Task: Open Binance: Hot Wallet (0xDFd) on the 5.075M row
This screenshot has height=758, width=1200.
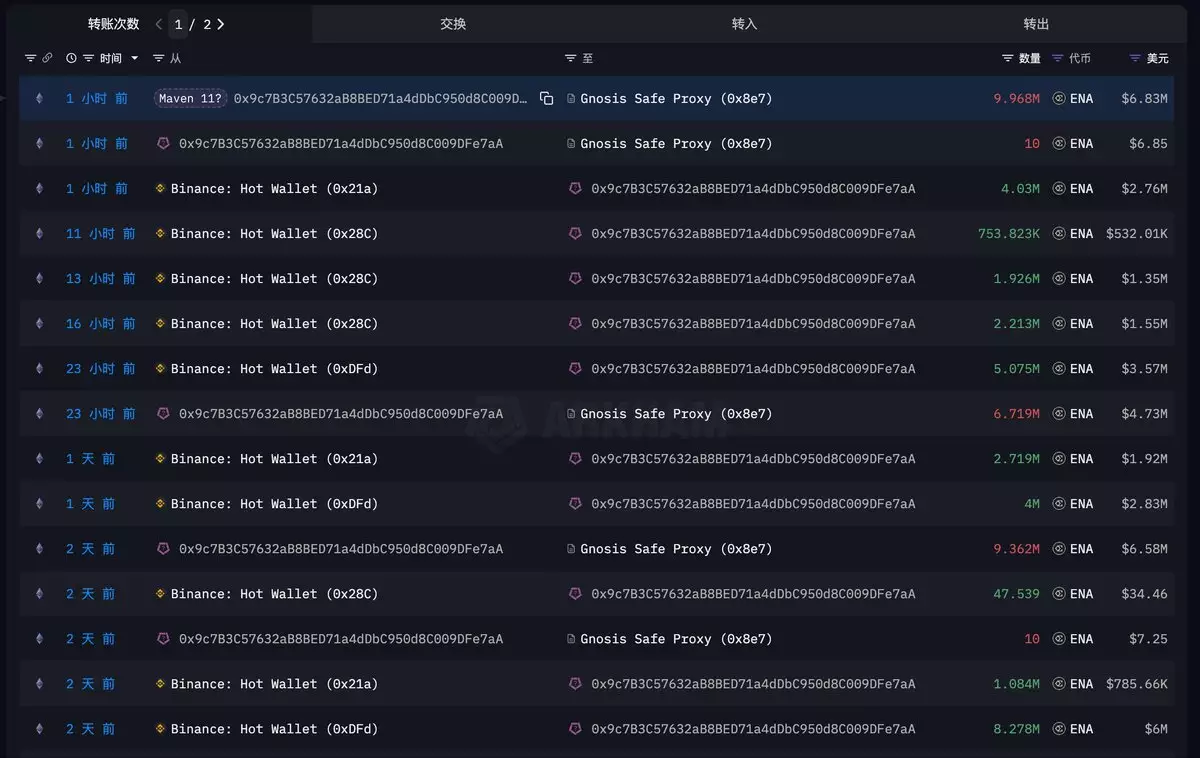Action: (274, 368)
